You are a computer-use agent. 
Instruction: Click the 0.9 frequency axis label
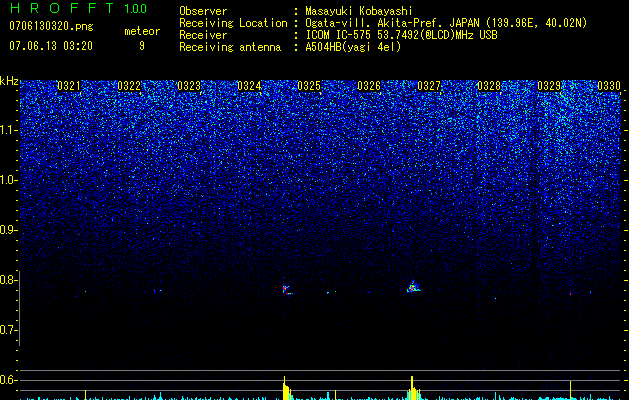coord(8,230)
